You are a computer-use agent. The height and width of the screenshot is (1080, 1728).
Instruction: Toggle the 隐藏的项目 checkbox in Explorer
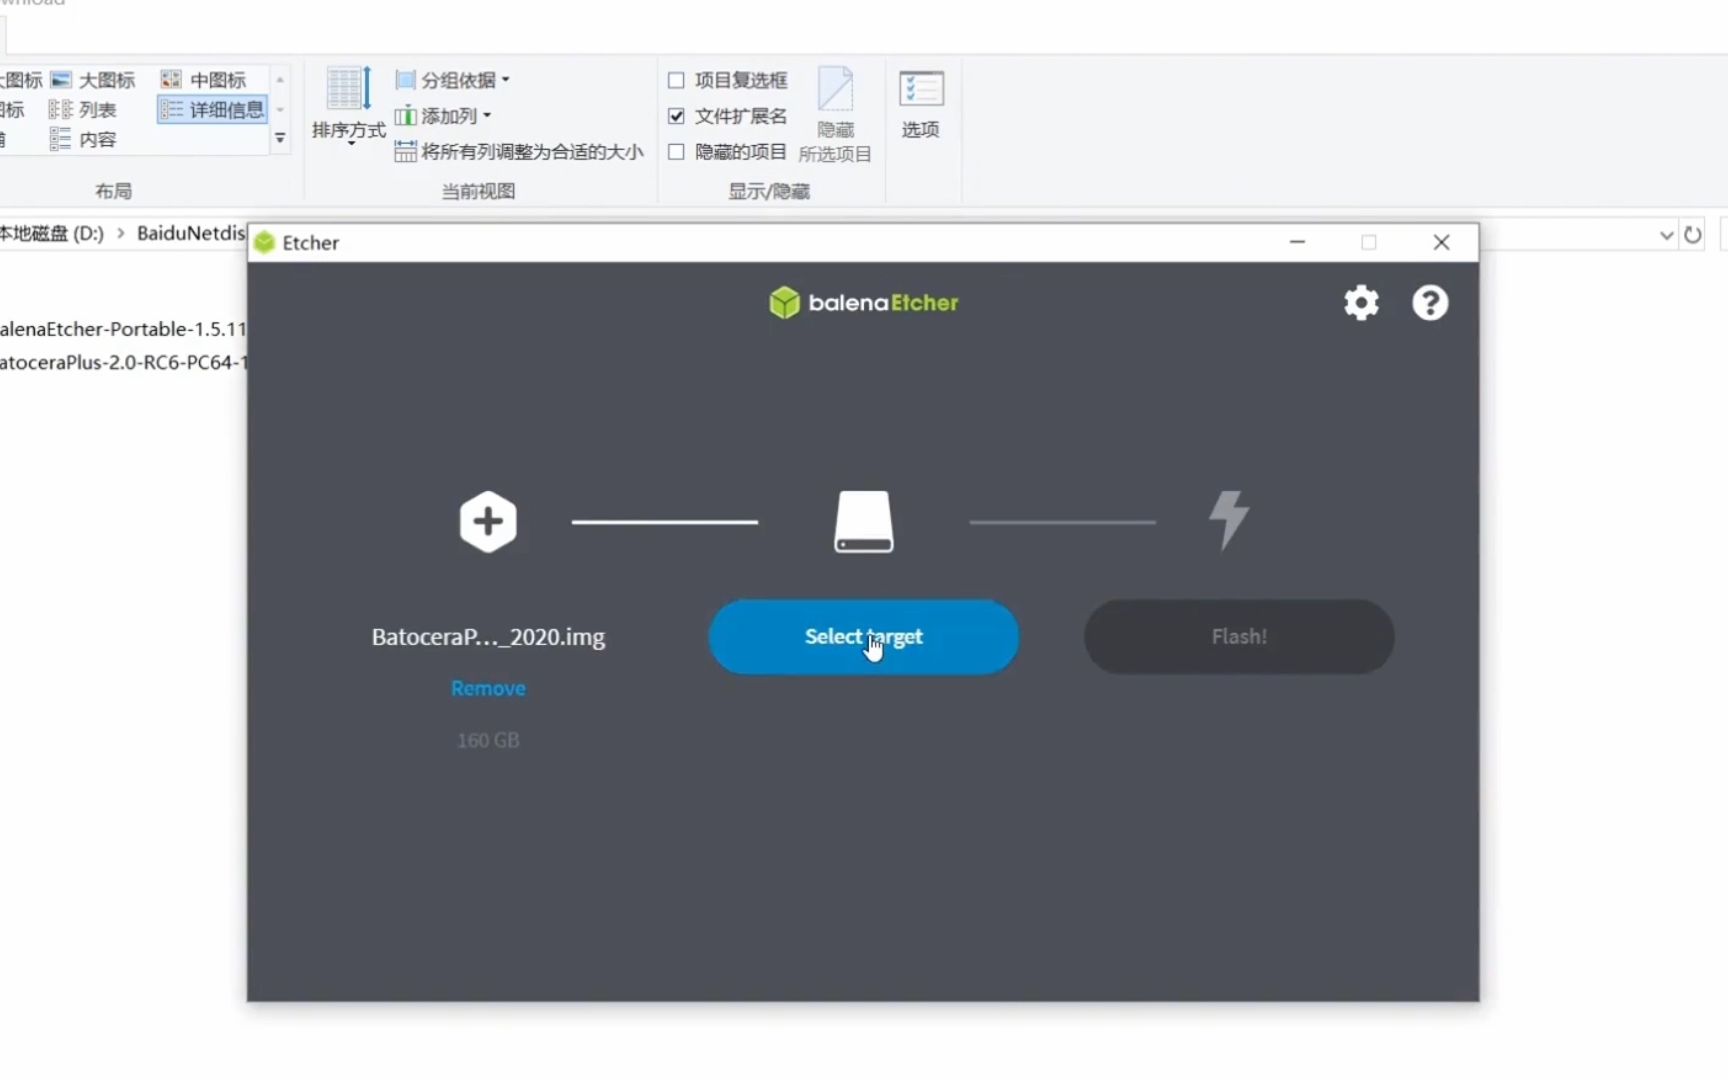tap(676, 152)
